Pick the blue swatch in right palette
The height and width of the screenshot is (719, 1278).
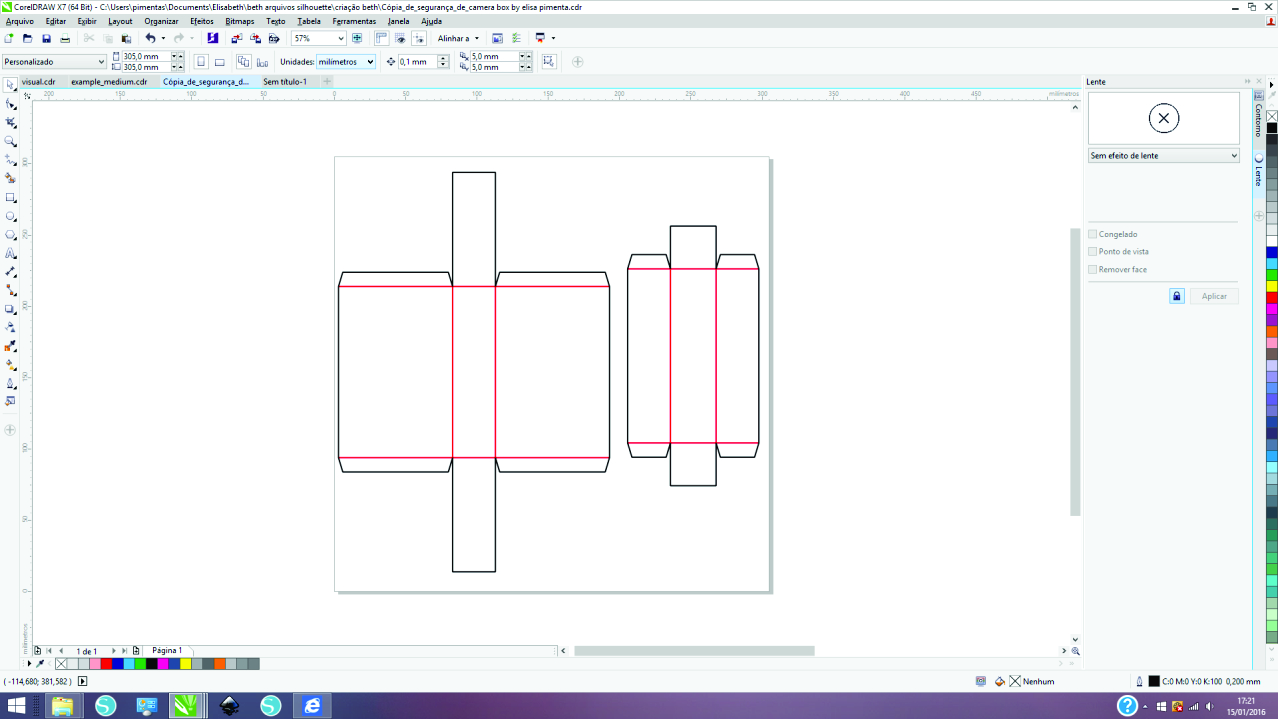pyautogui.click(x=1272, y=252)
